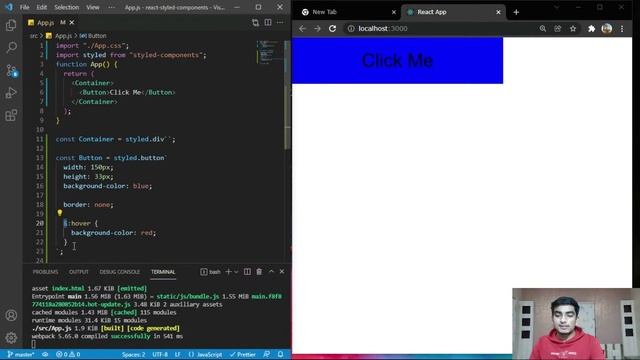Show hidden menu items via ellipsis

pos(111,7)
